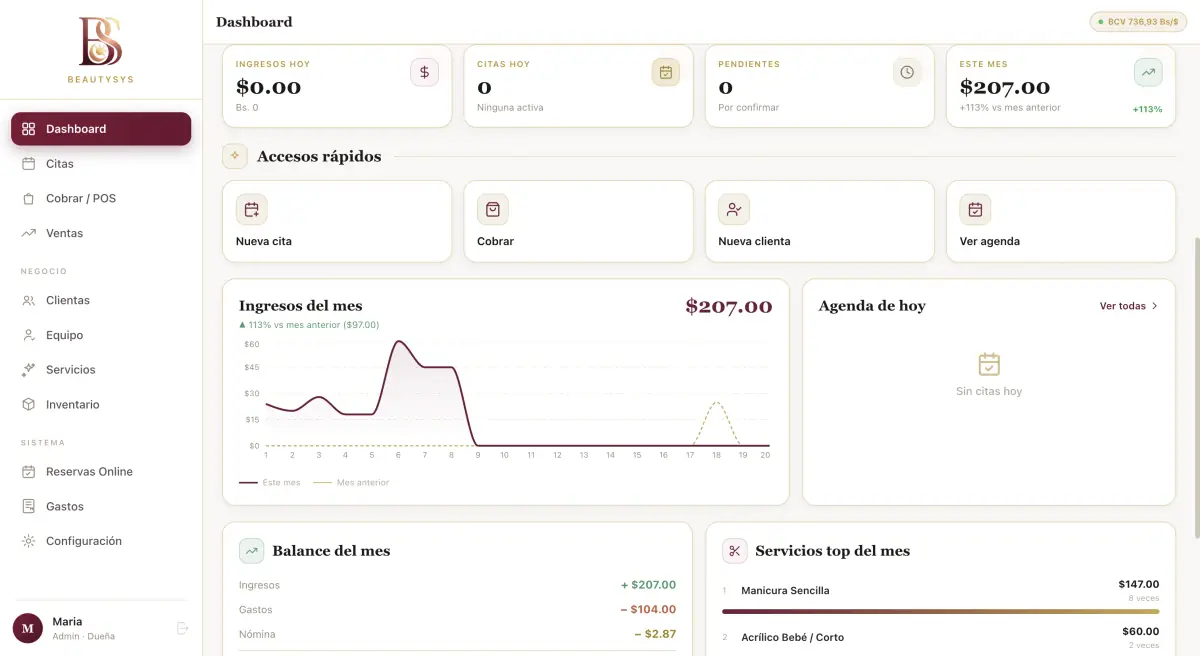Click the Pendientes Por confirmar card

tap(820, 86)
